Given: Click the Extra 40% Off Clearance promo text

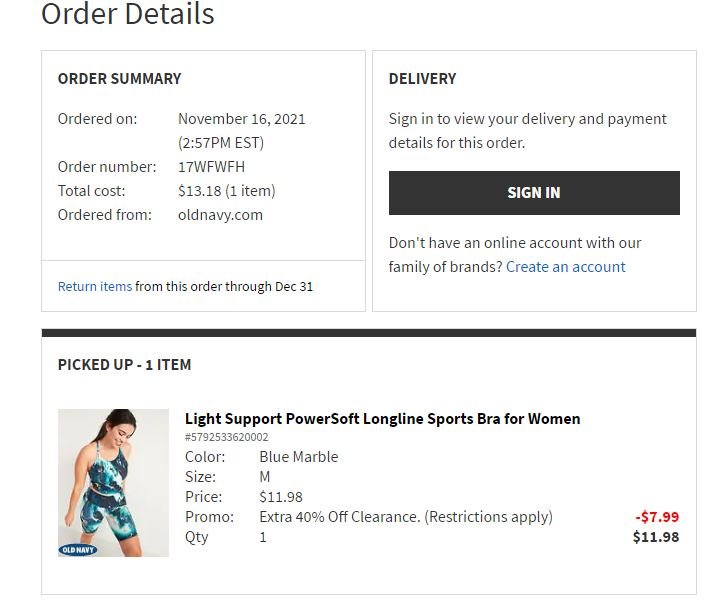Looking at the screenshot, I should 405,517.
